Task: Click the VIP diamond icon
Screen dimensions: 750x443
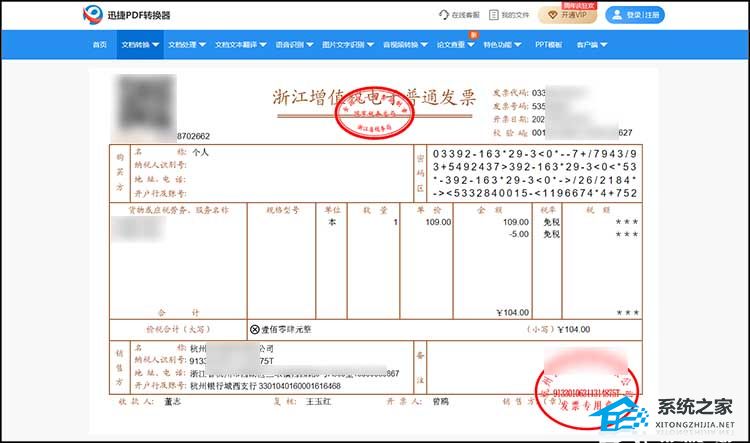Action: [549, 15]
